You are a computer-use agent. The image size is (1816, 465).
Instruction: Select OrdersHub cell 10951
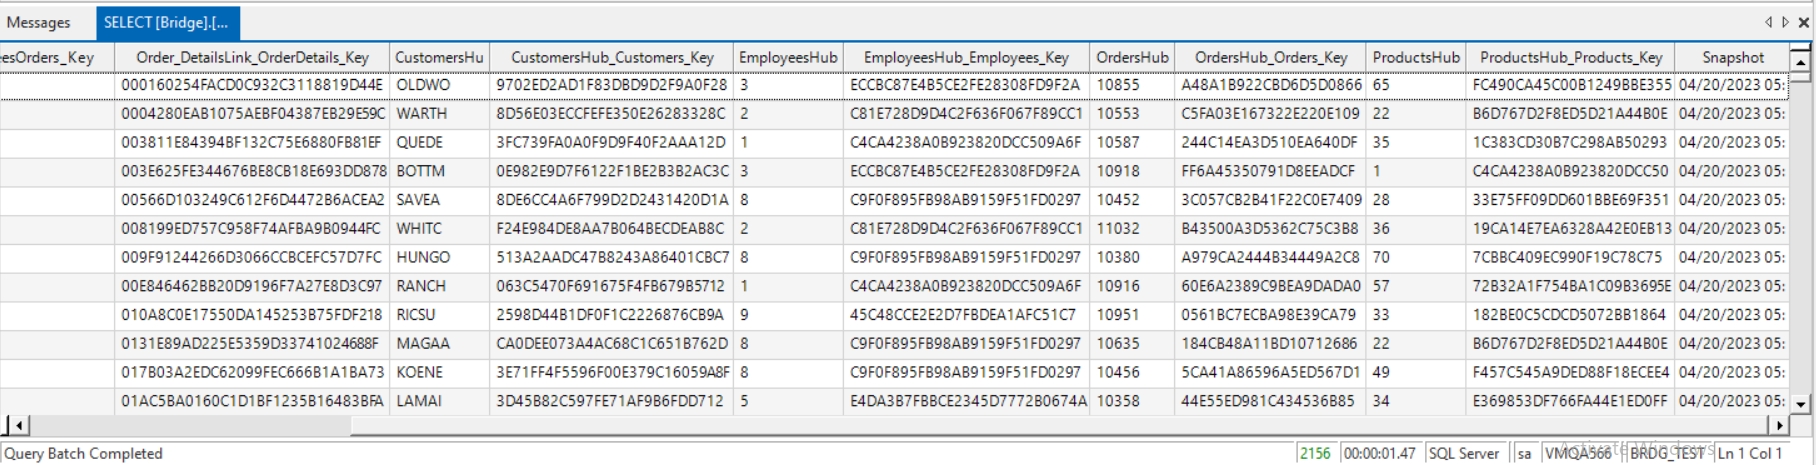tap(1132, 314)
